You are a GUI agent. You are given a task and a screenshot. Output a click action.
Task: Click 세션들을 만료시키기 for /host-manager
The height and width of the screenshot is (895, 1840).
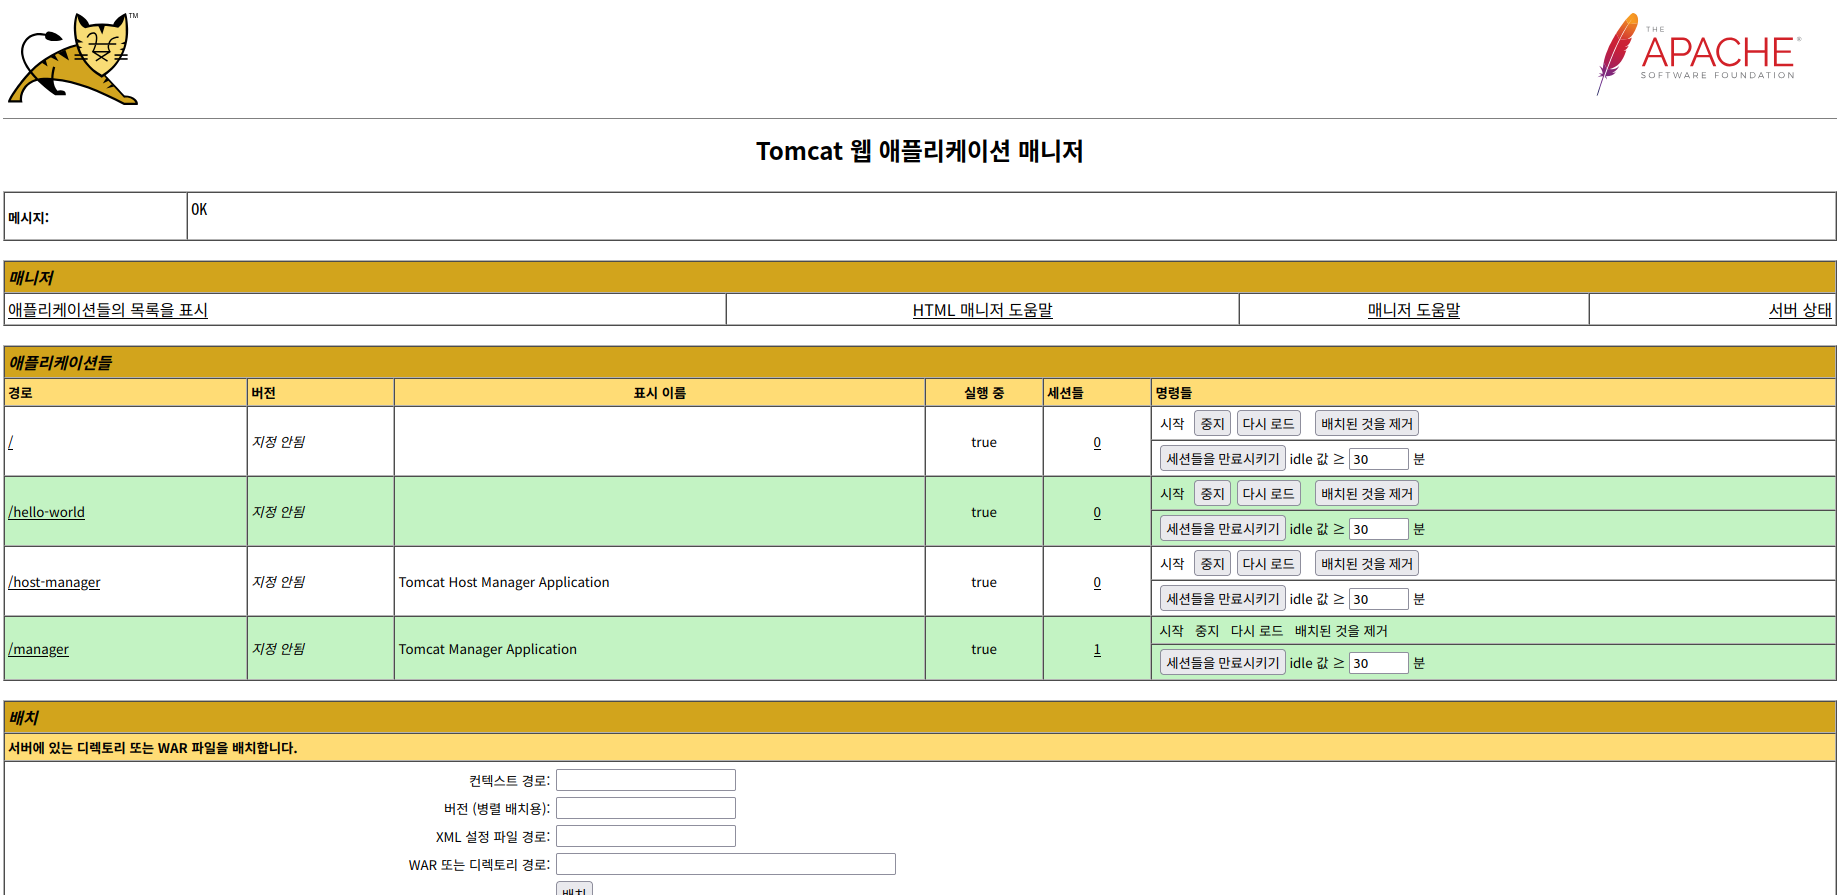tap(1222, 599)
